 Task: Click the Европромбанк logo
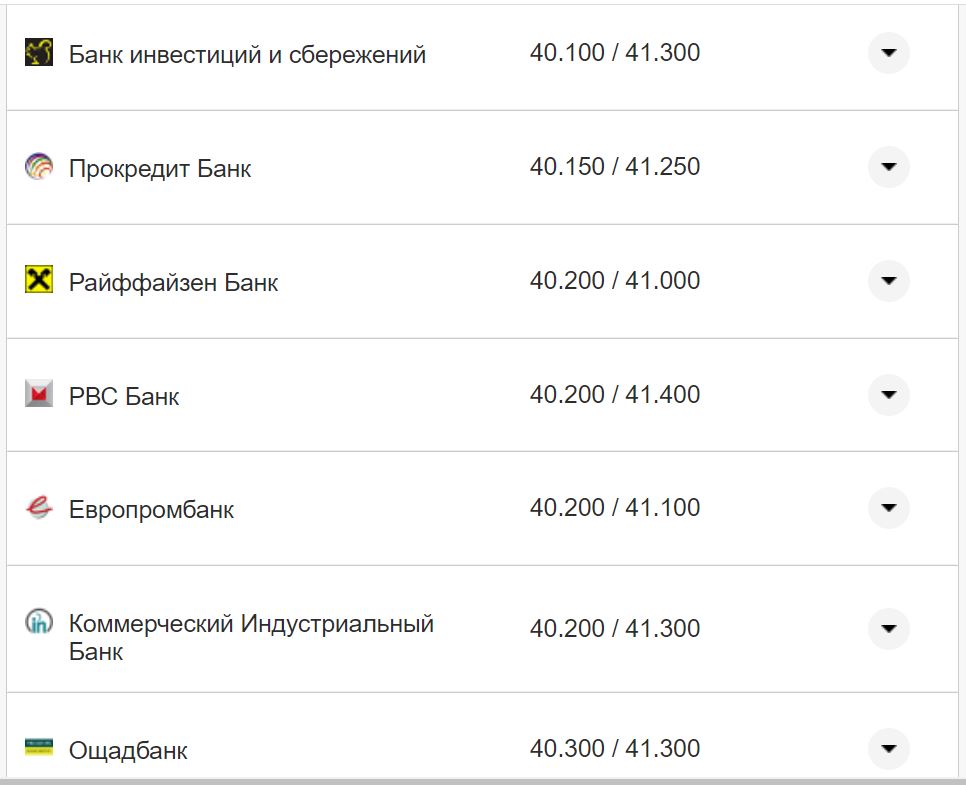[38, 508]
